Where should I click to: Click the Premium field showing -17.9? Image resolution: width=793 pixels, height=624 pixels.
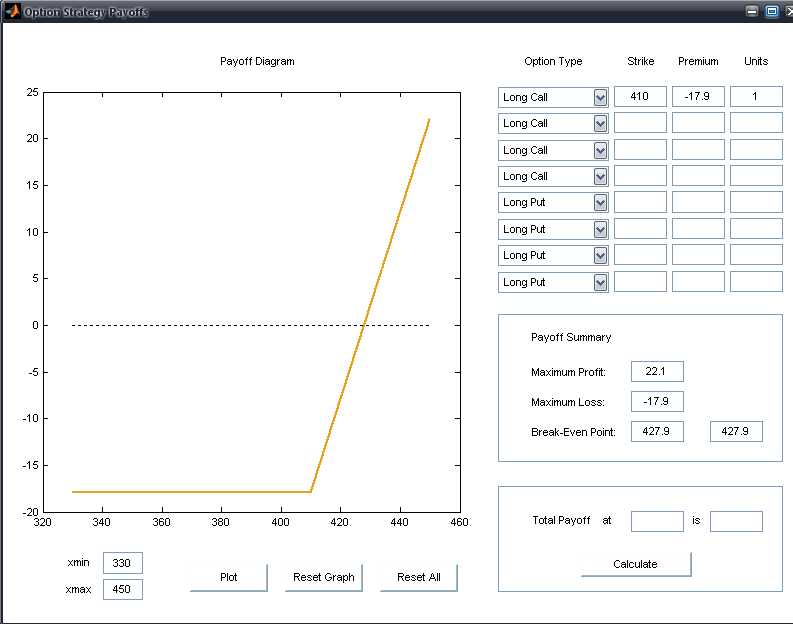(x=698, y=96)
